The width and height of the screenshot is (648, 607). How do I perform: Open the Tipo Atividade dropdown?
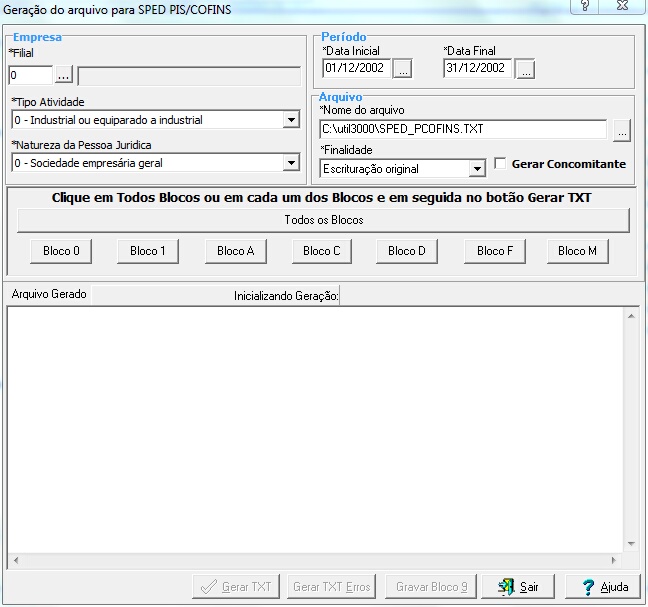[x=291, y=120]
